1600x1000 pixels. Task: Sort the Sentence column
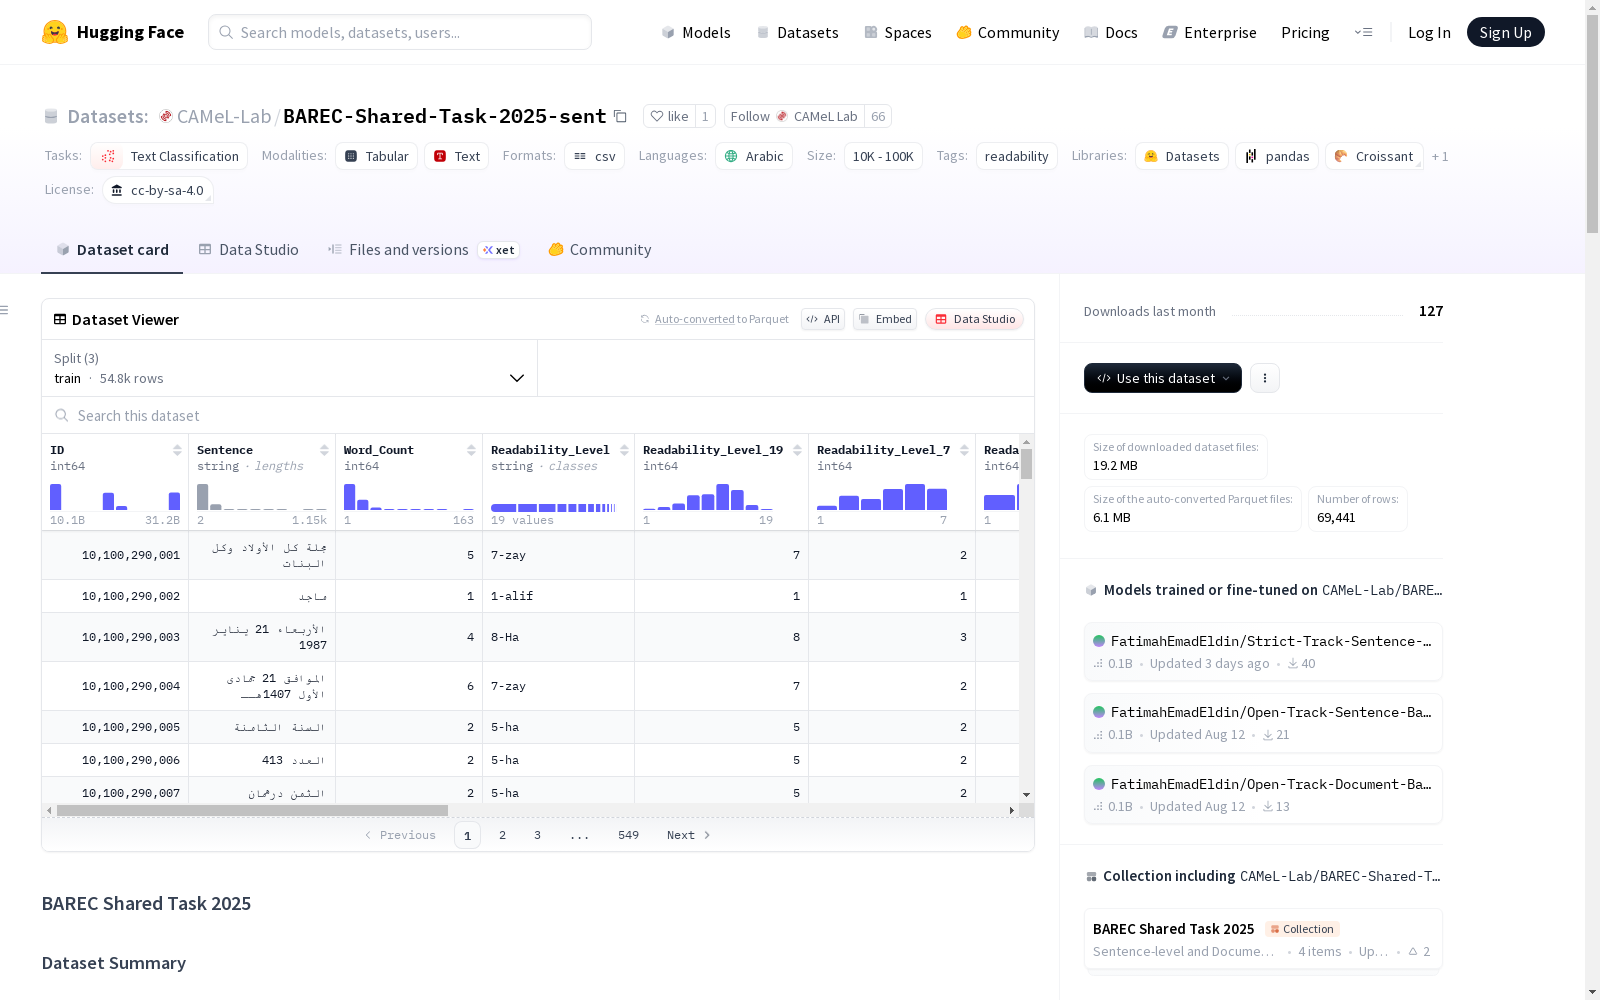324,450
